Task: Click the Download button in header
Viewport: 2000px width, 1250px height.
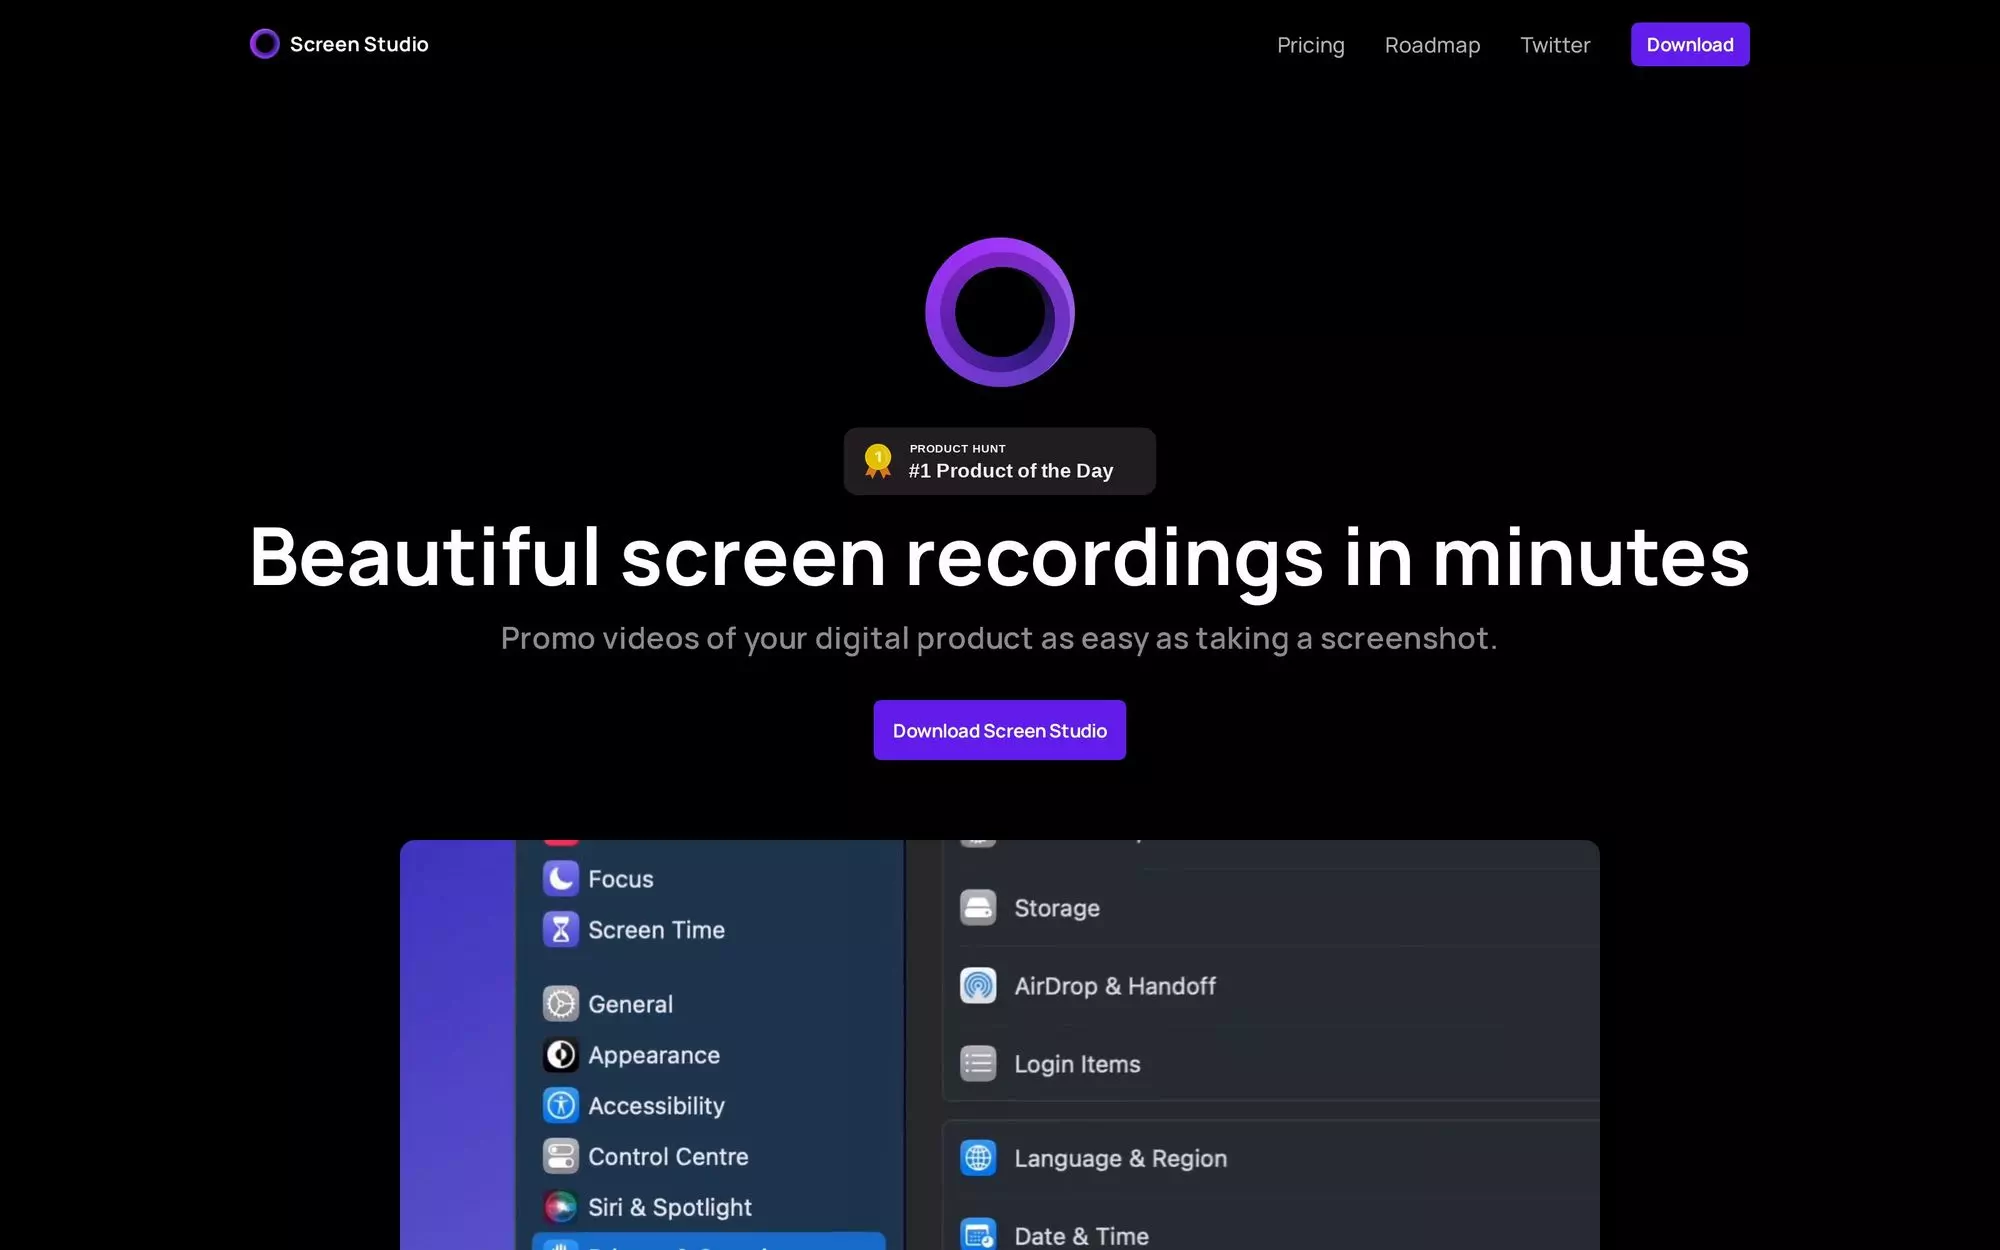Action: [x=1690, y=44]
